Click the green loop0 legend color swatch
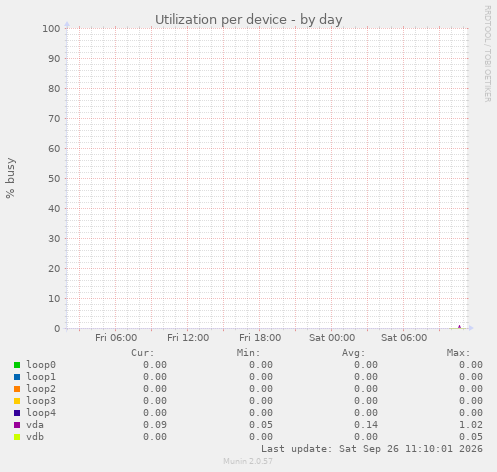The image size is (497, 472). pyautogui.click(x=17, y=365)
